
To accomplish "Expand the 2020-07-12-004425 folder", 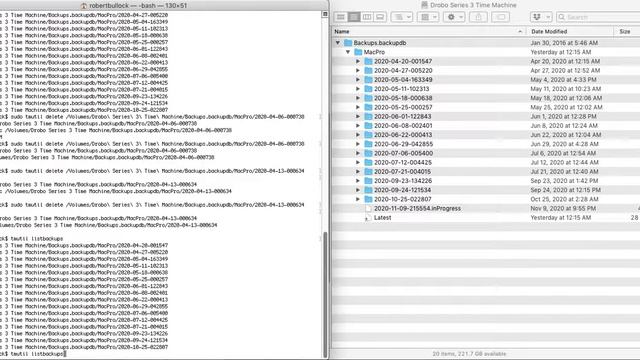I will tap(358, 162).
